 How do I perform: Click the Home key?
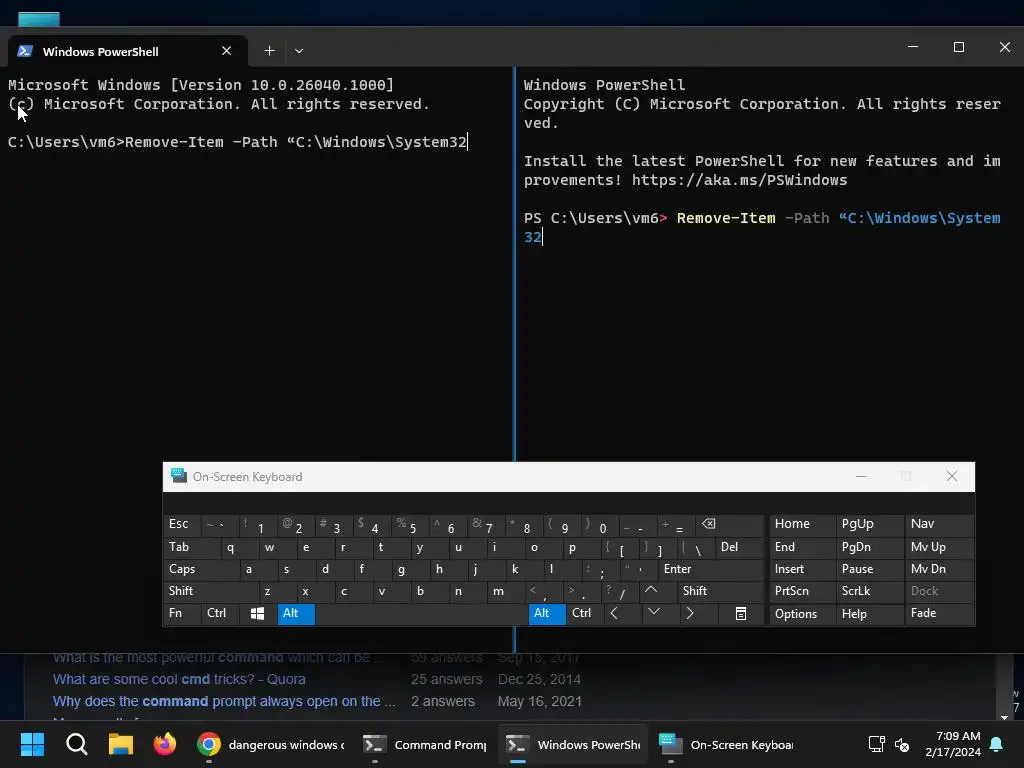[802, 524]
